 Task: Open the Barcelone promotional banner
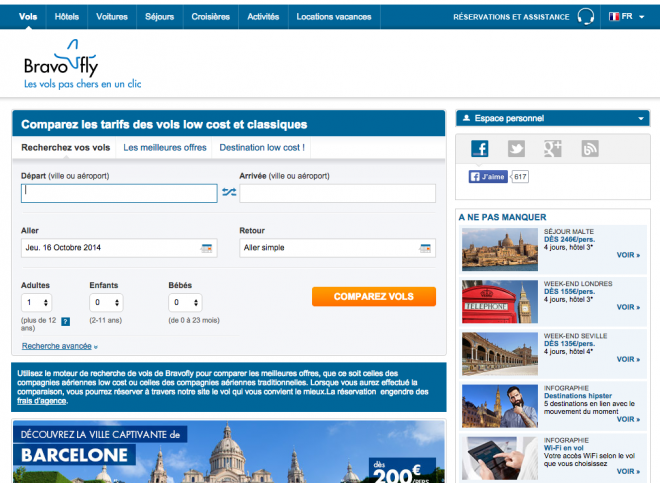pyautogui.click(x=229, y=451)
